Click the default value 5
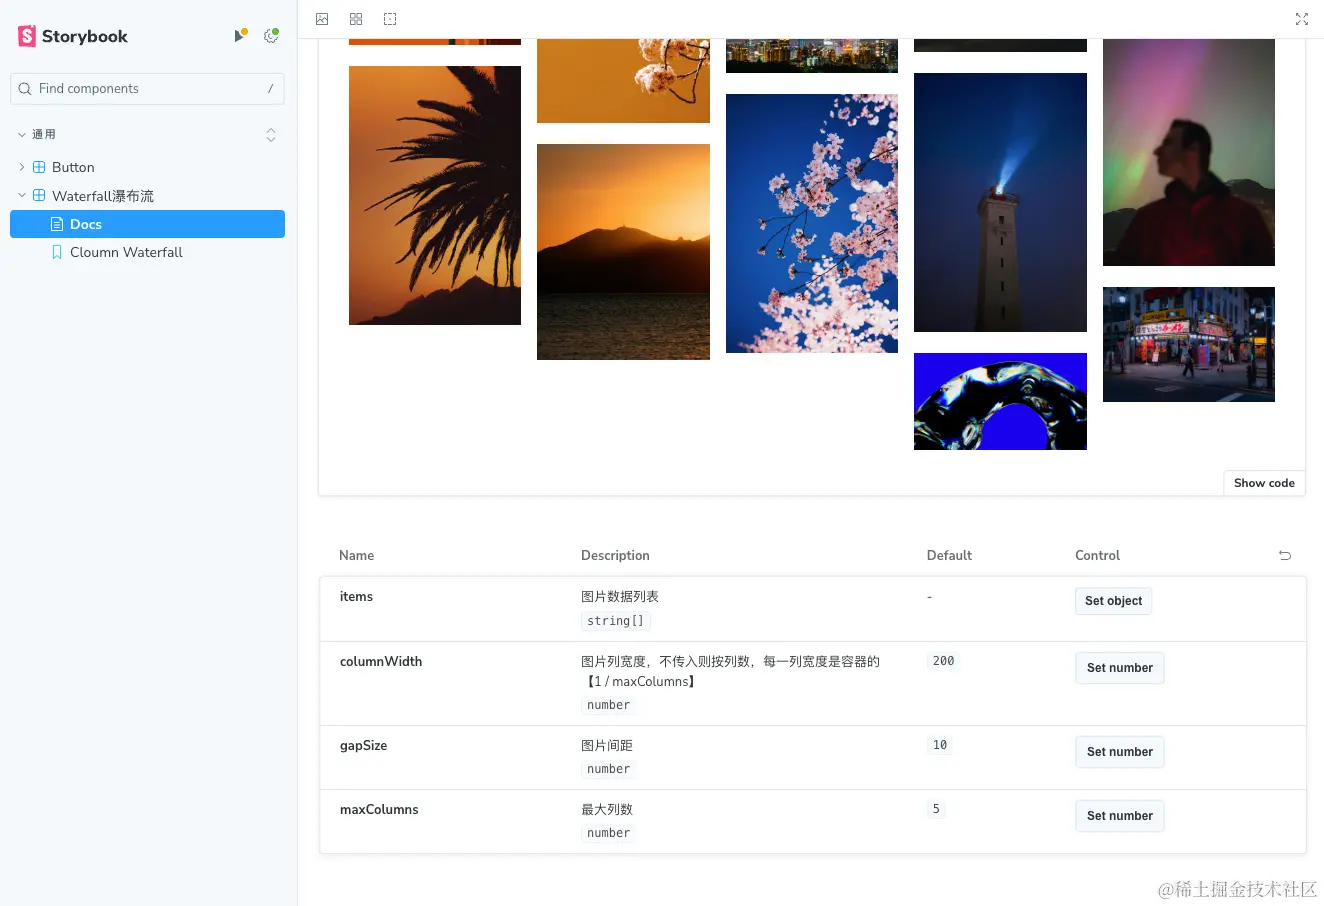The image size is (1324, 906). [x=936, y=809]
